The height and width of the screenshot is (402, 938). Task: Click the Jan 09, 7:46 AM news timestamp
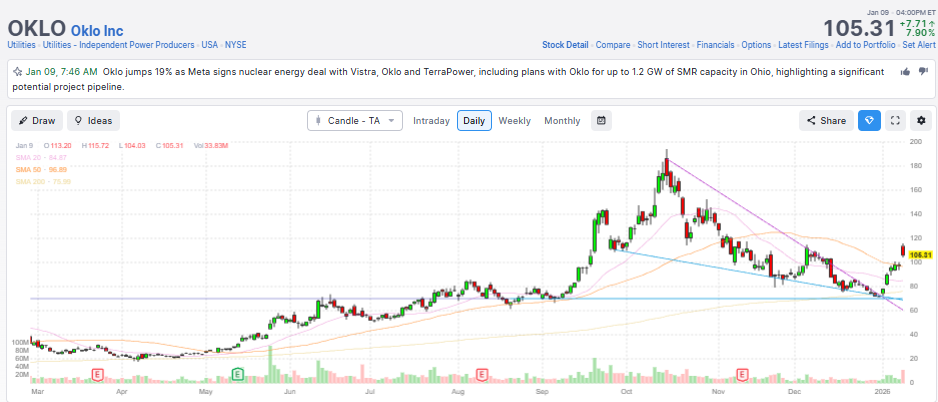coord(61,72)
